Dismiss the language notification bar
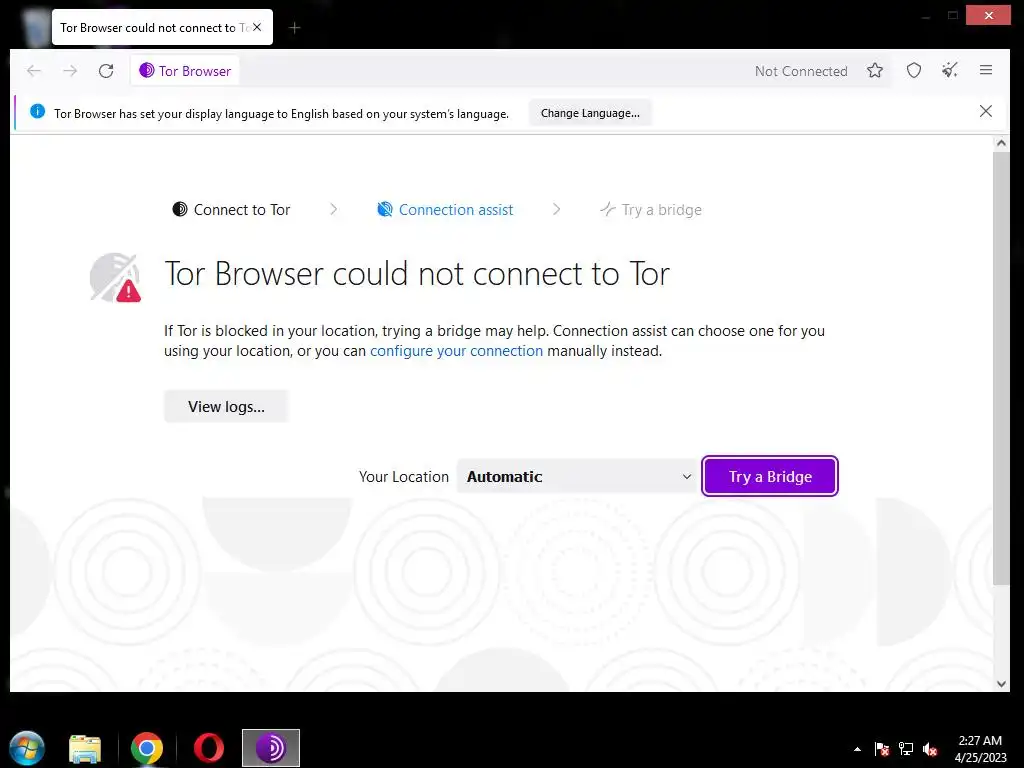This screenshot has width=1024, height=768. point(985,111)
